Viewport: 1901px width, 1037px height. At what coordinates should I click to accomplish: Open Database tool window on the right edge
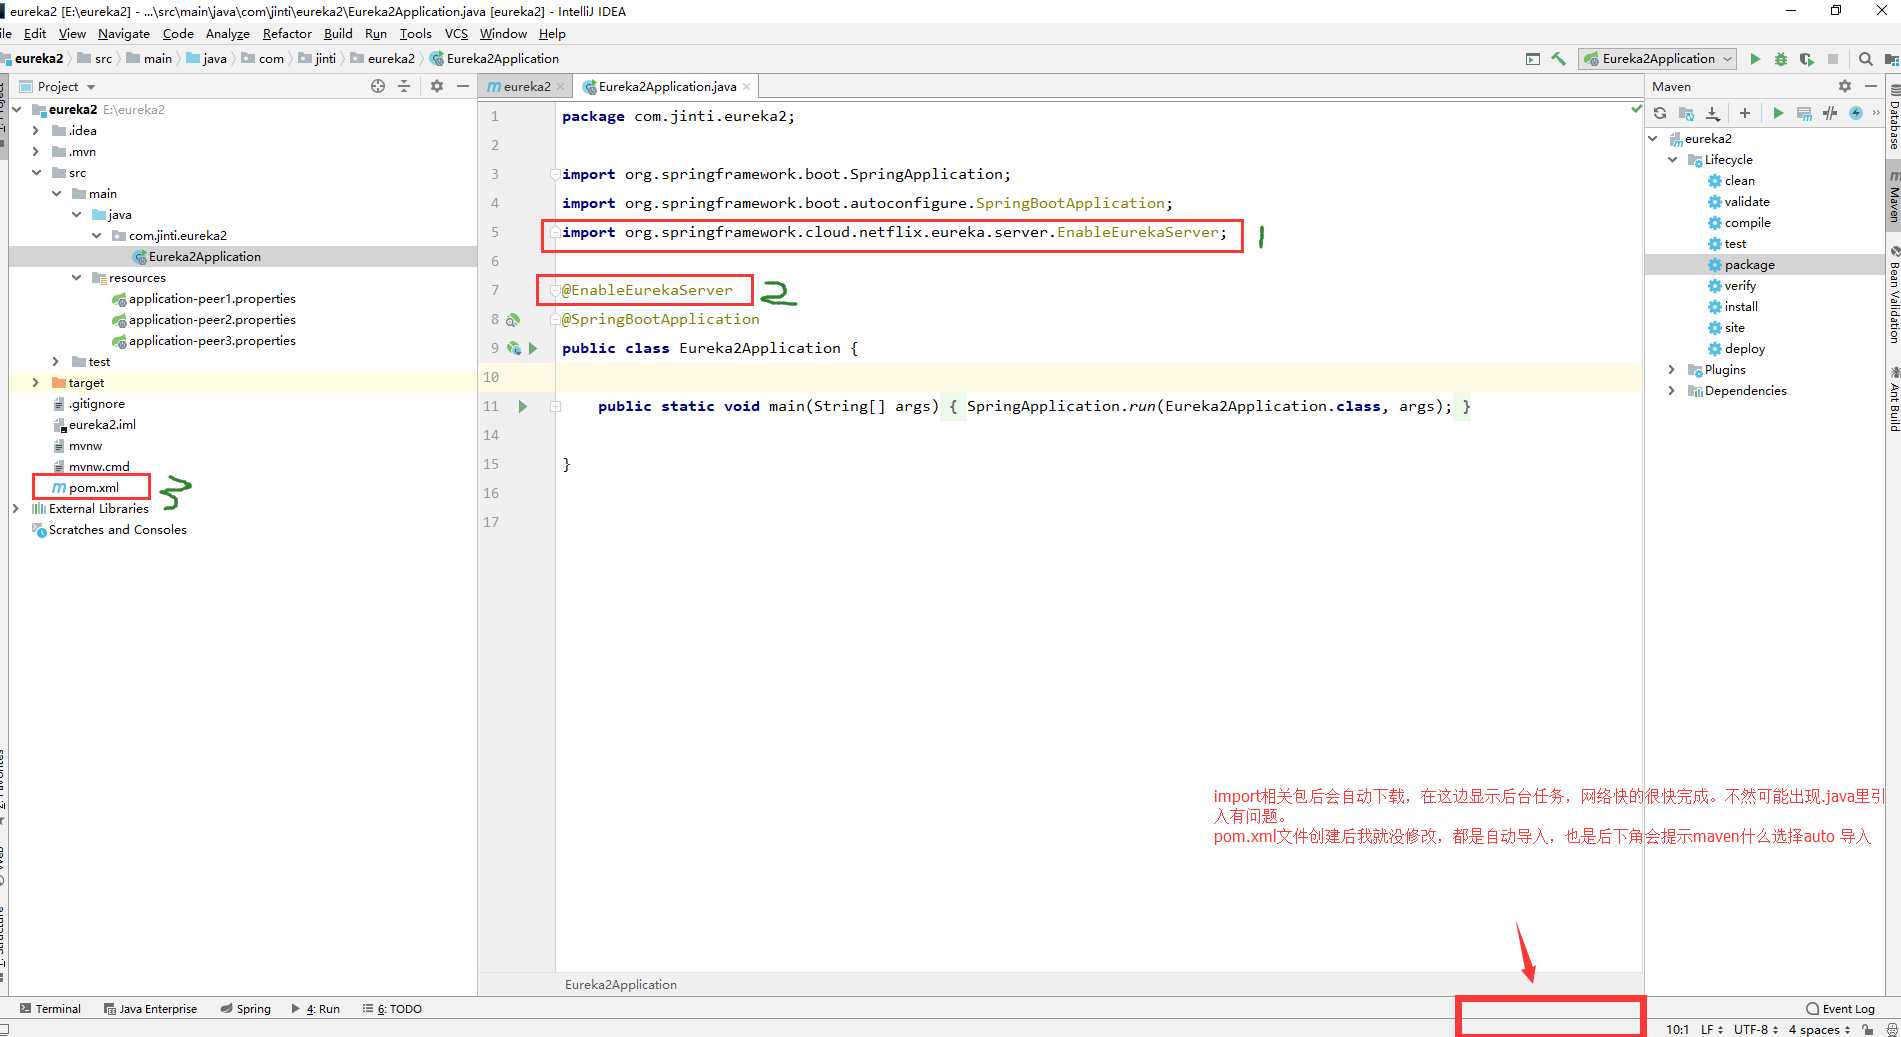click(x=1893, y=116)
